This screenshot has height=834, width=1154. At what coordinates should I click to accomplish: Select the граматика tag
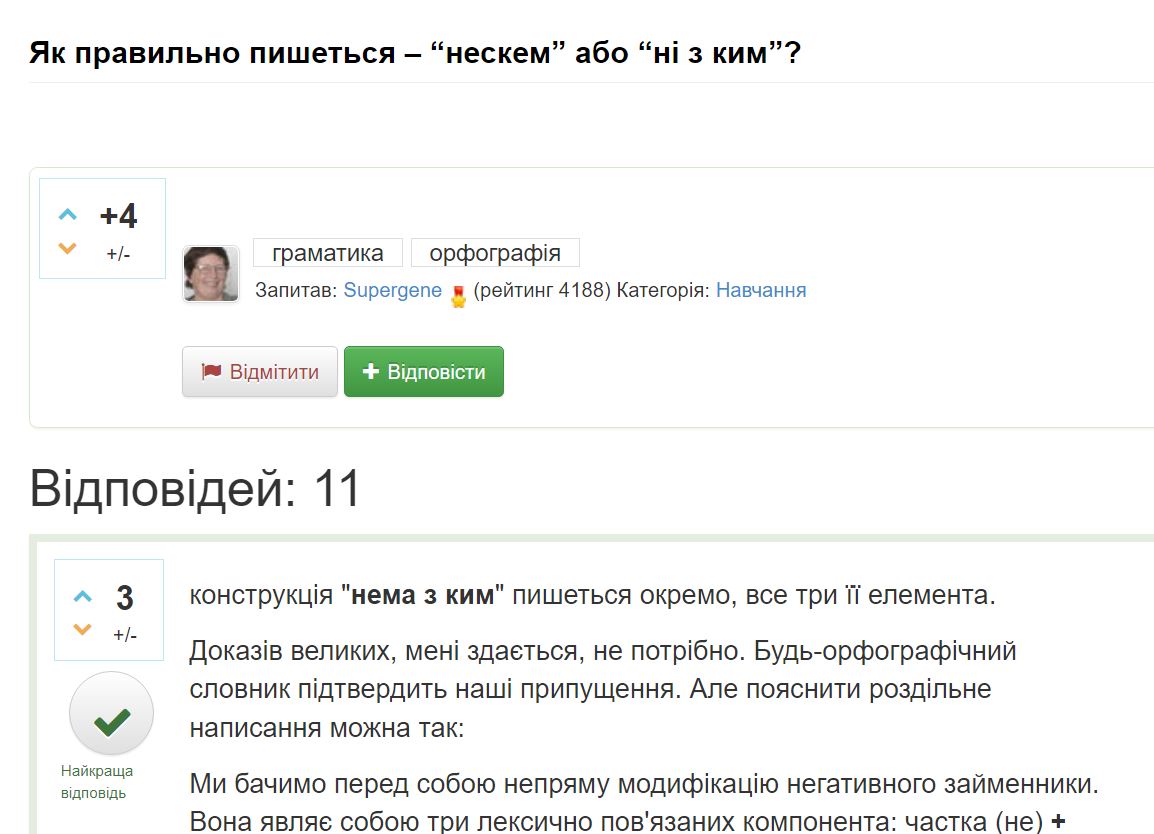(x=328, y=252)
